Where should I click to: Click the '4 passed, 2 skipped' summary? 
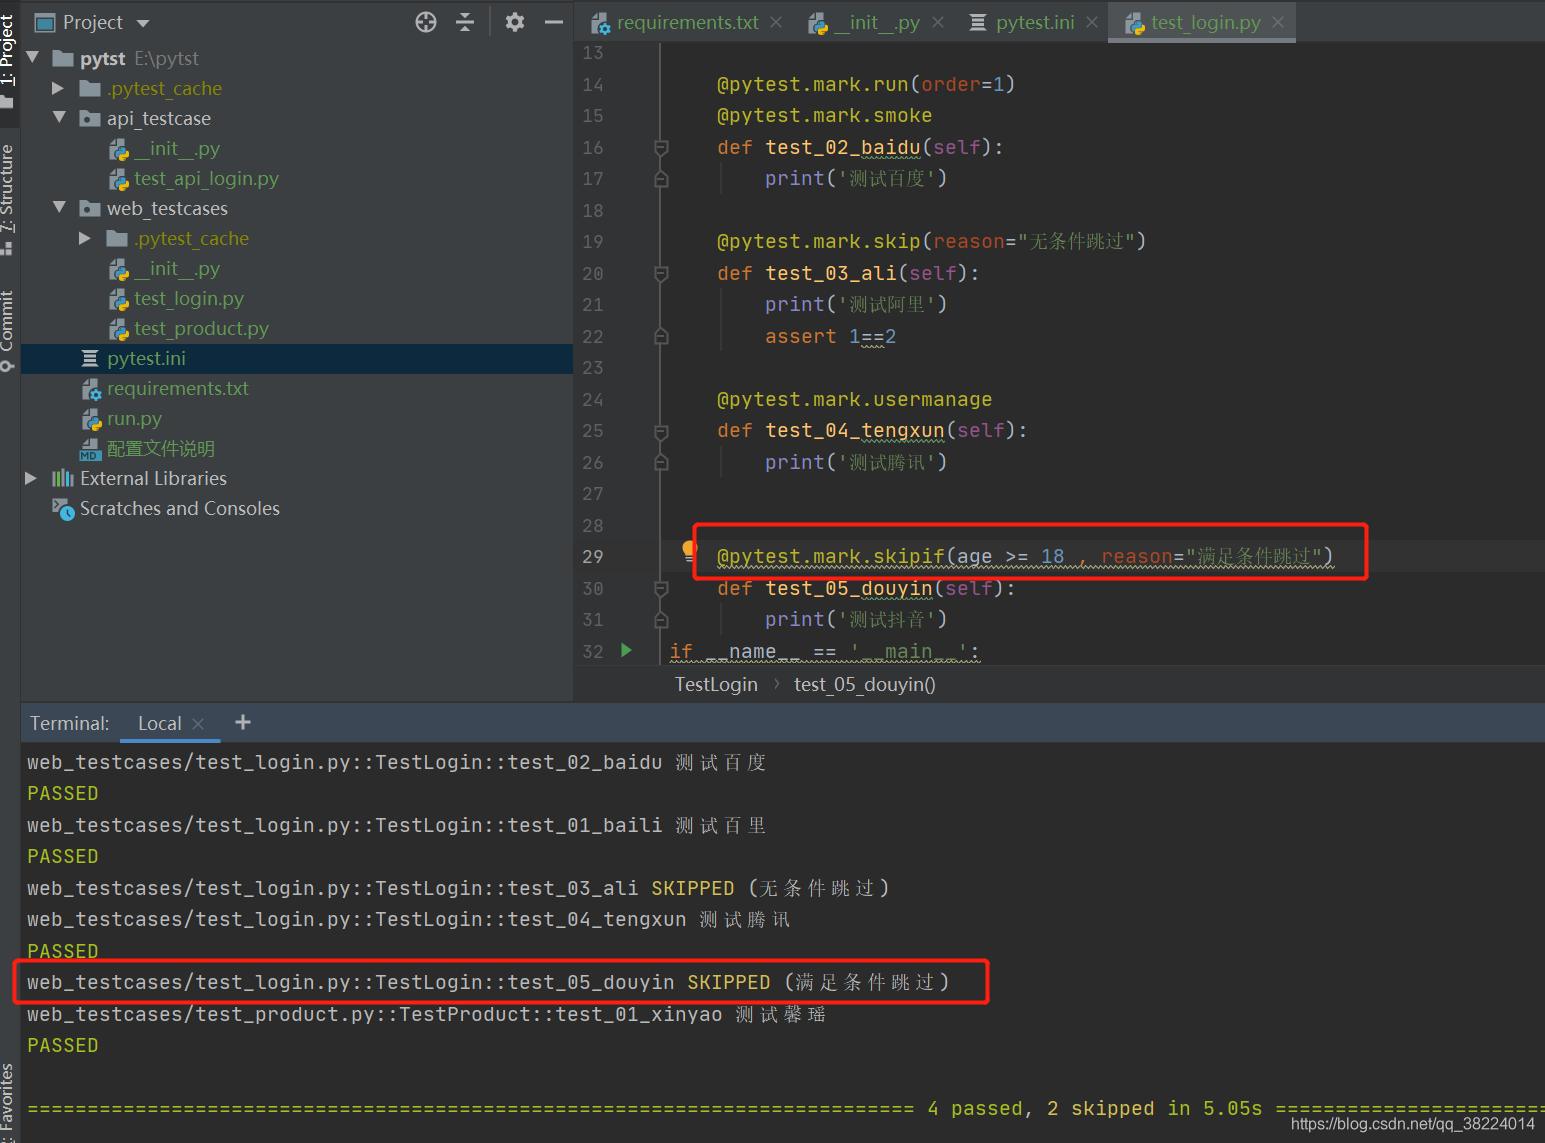pos(1094,1108)
